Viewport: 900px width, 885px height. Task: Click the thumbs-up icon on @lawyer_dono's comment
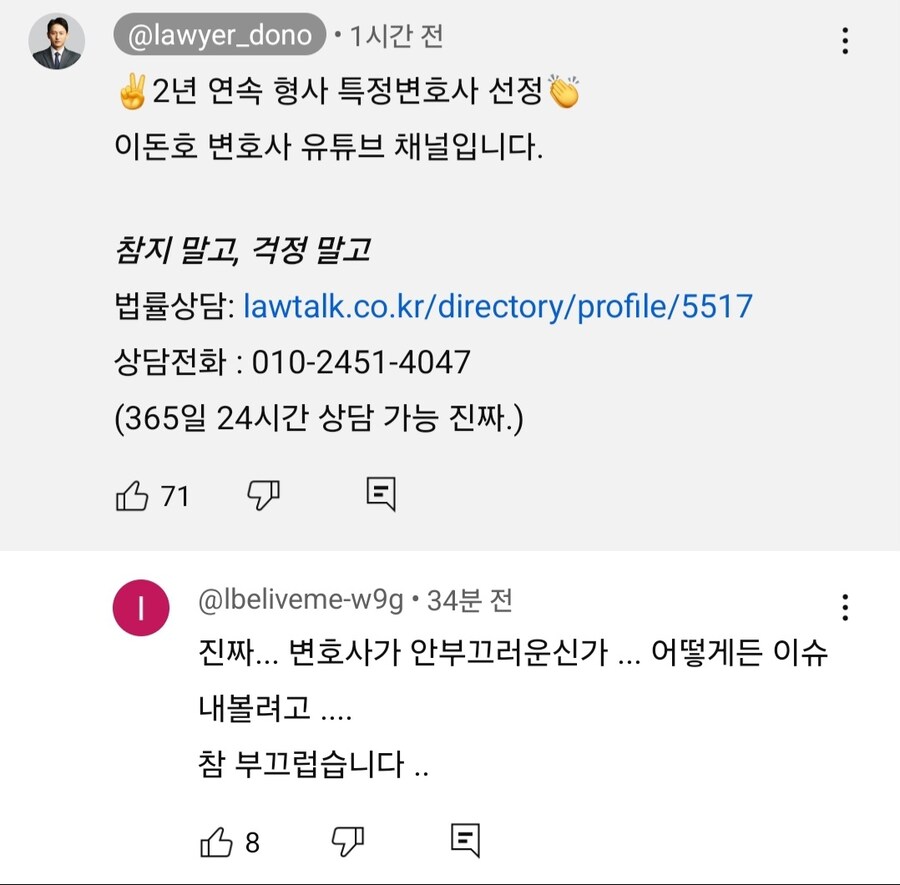133,494
